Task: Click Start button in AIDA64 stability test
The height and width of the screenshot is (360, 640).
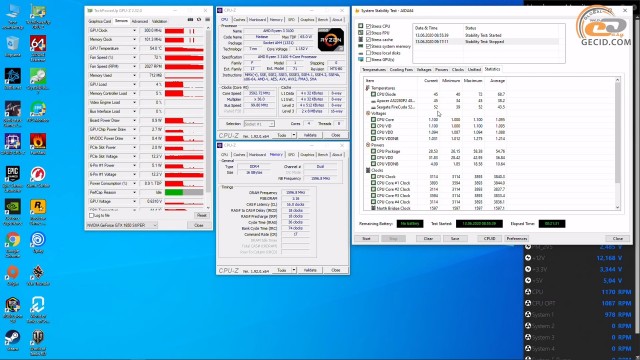Action: (x=366, y=238)
